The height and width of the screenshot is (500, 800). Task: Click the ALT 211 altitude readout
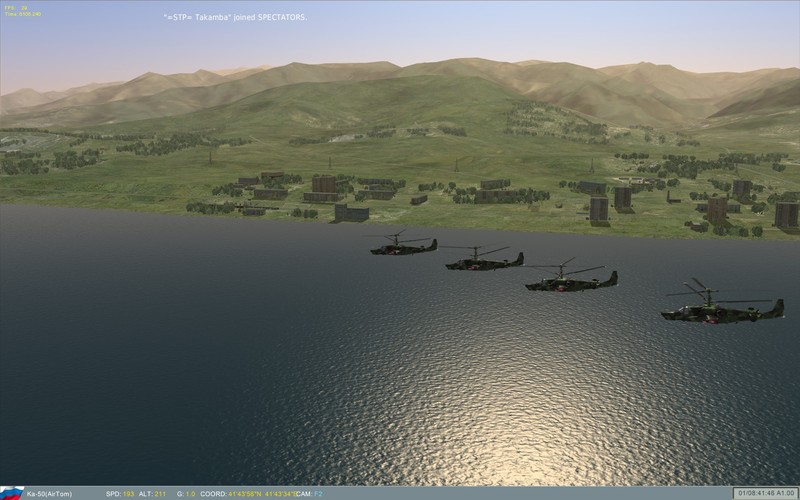(x=152, y=494)
